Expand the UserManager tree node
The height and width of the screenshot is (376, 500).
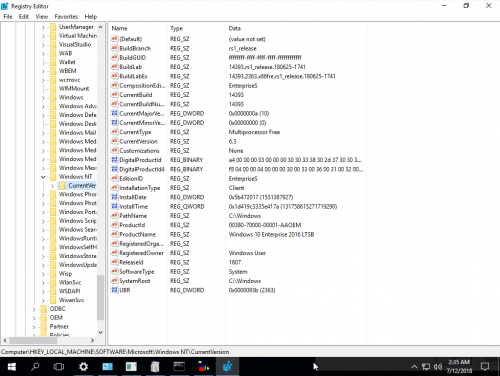tap(43, 27)
